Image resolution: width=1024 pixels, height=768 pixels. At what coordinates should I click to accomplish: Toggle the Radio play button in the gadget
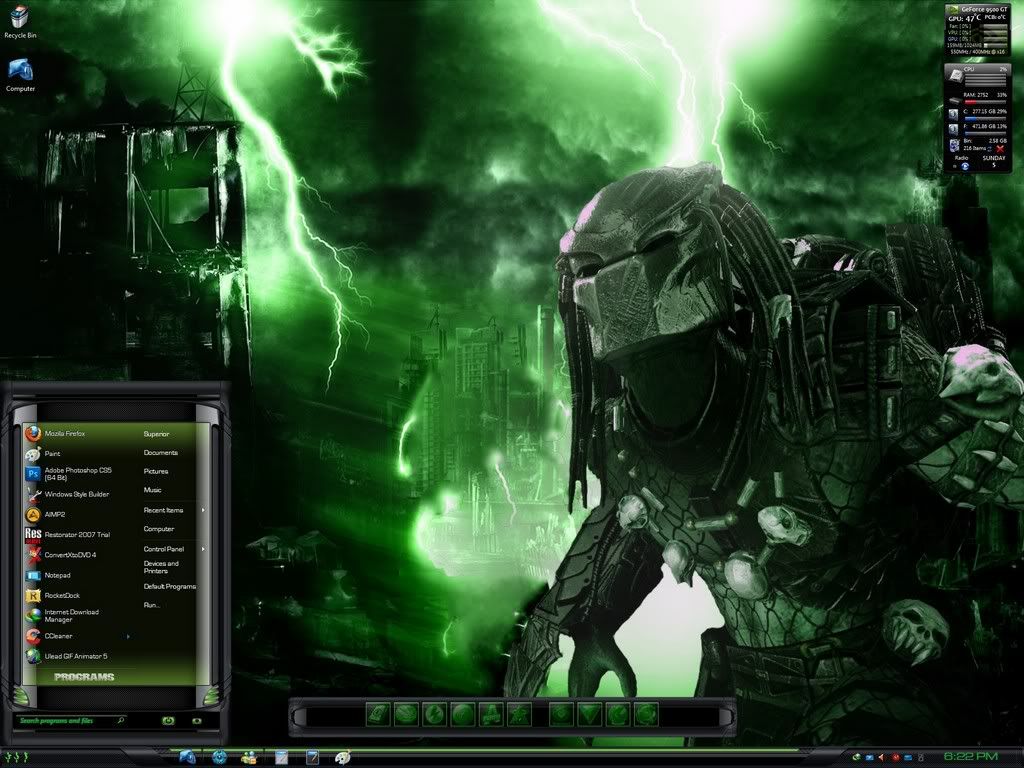[965, 166]
